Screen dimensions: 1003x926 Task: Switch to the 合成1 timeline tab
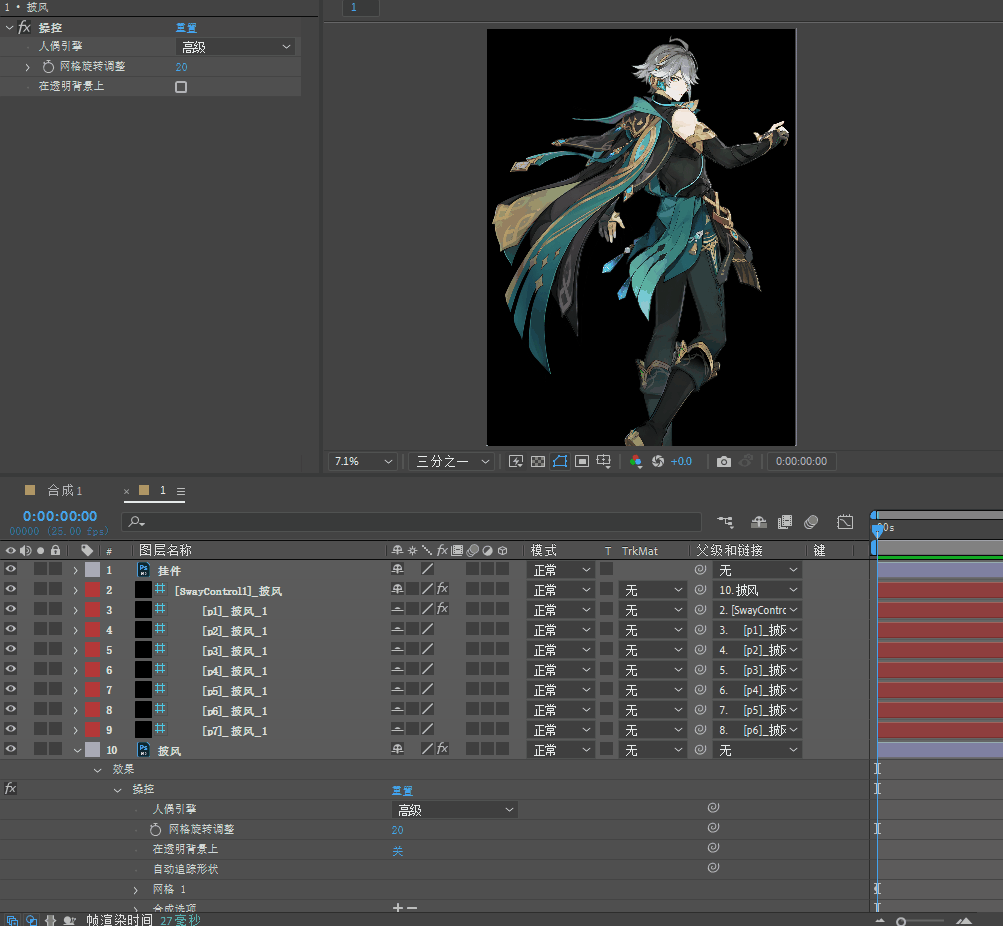65,491
